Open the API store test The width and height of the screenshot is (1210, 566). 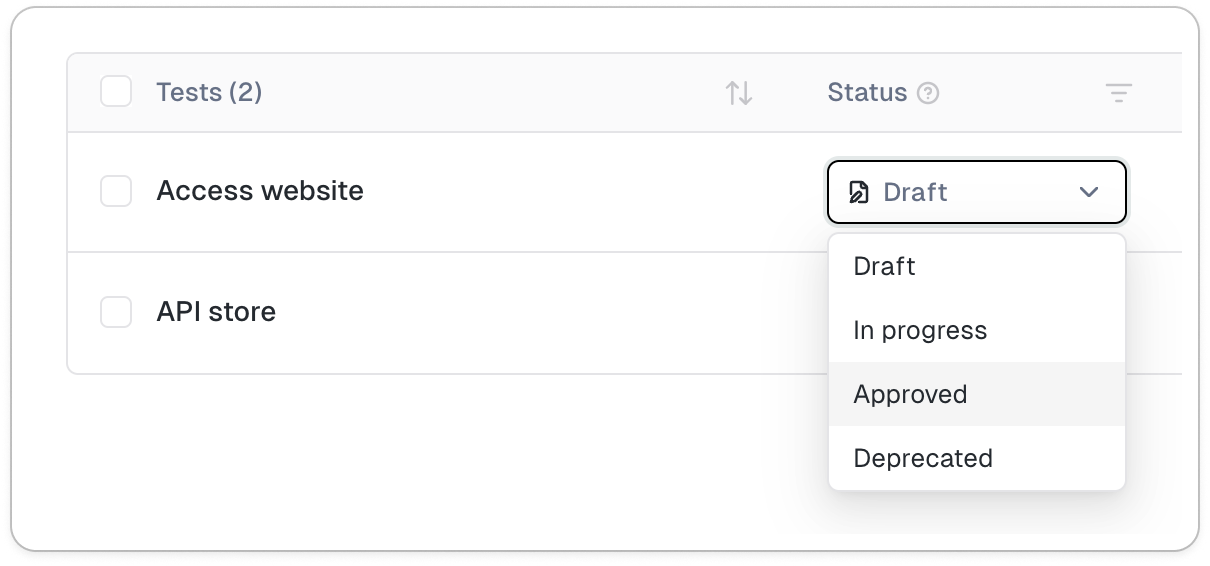coord(216,312)
